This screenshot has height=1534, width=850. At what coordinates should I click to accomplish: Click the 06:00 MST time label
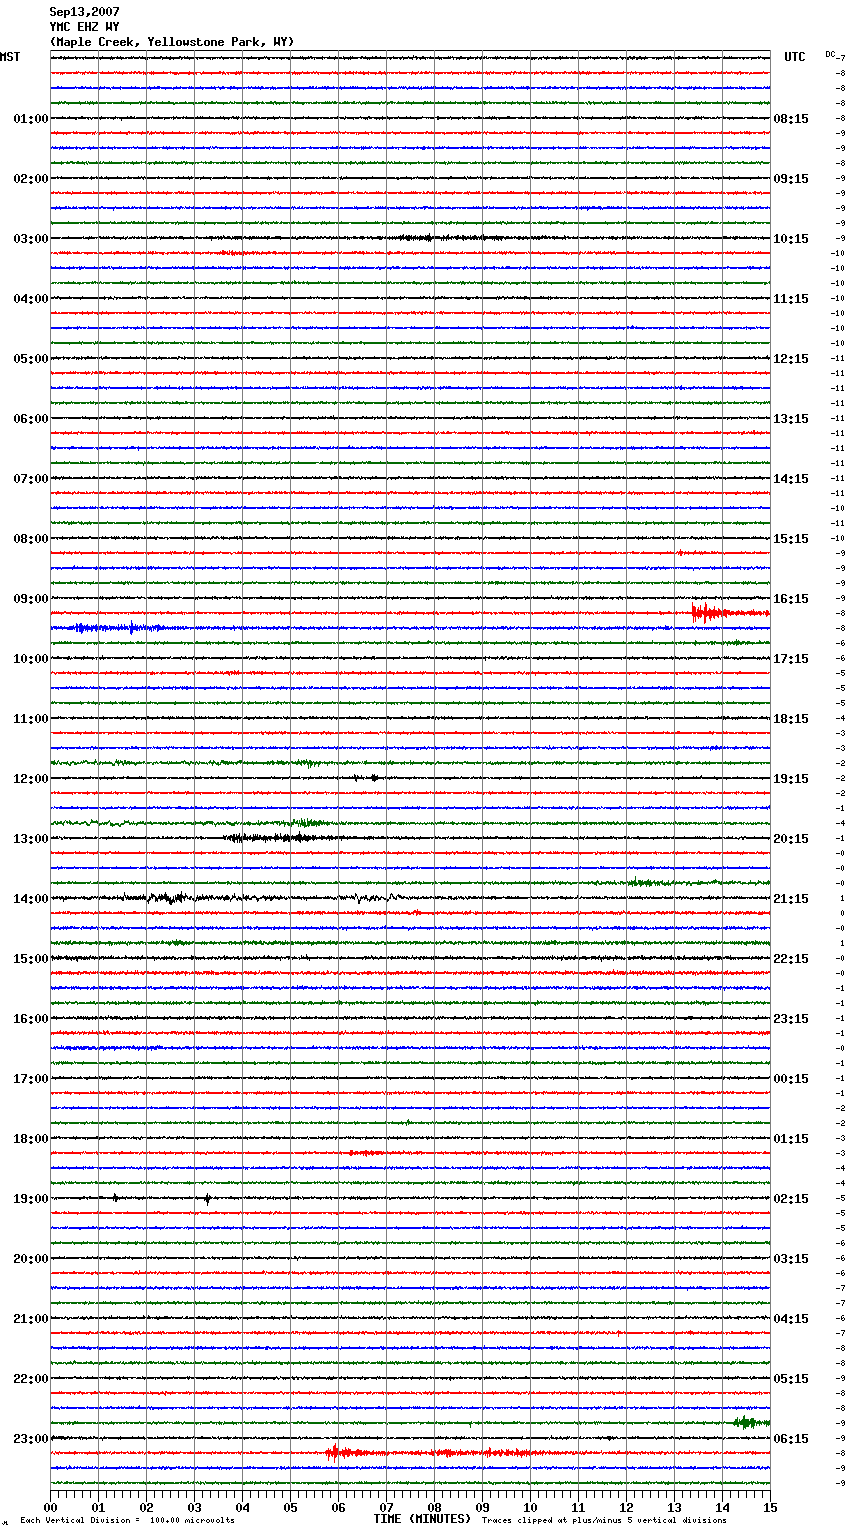click(31, 419)
